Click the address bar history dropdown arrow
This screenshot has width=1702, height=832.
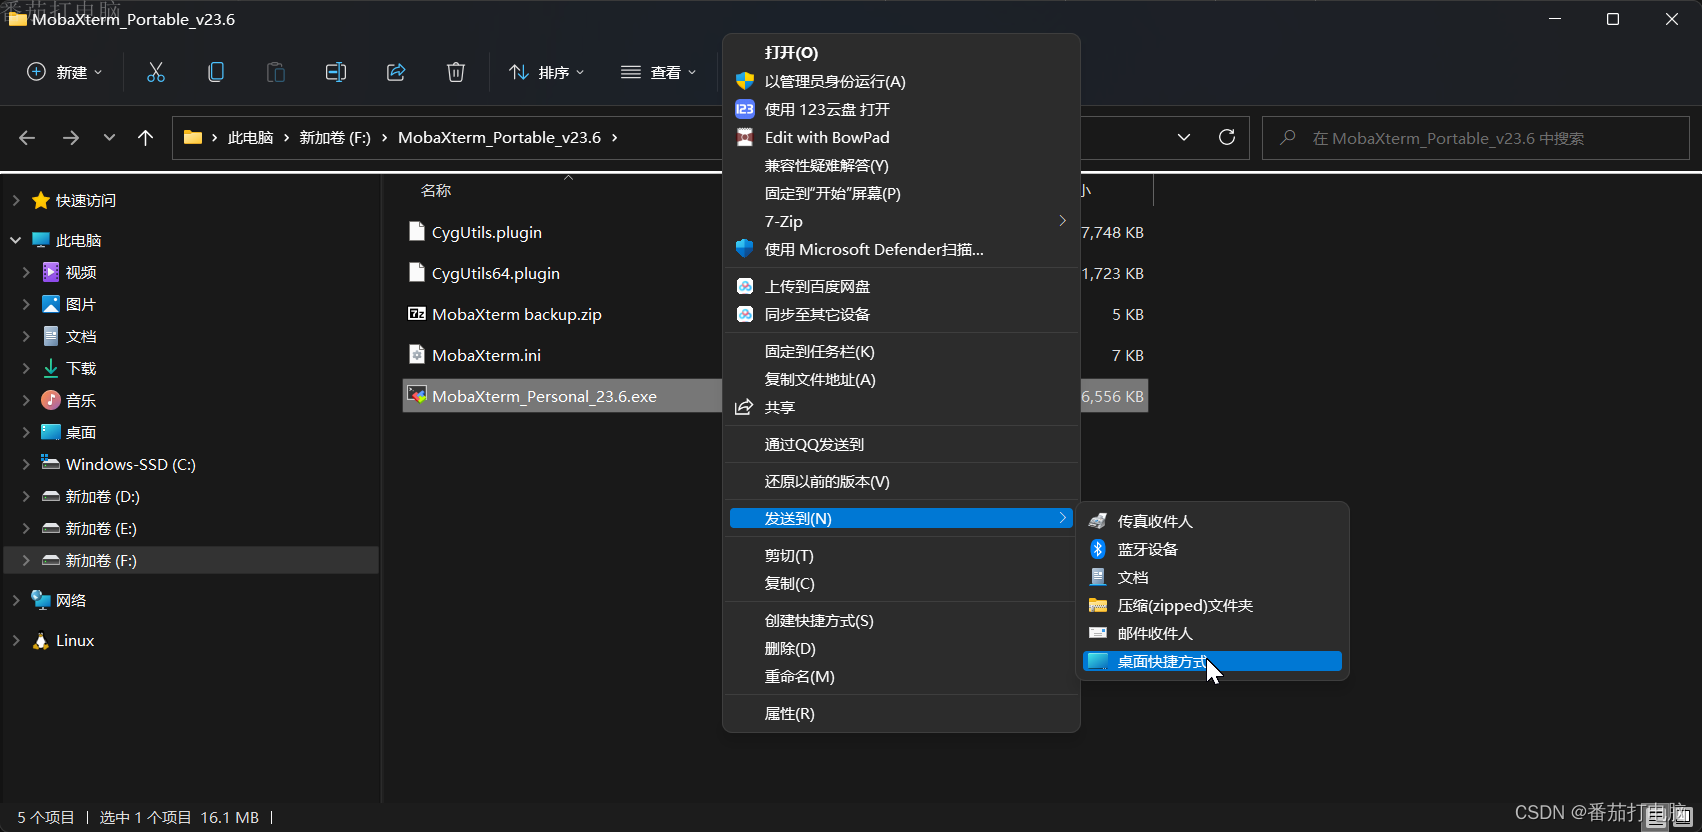(x=1184, y=138)
